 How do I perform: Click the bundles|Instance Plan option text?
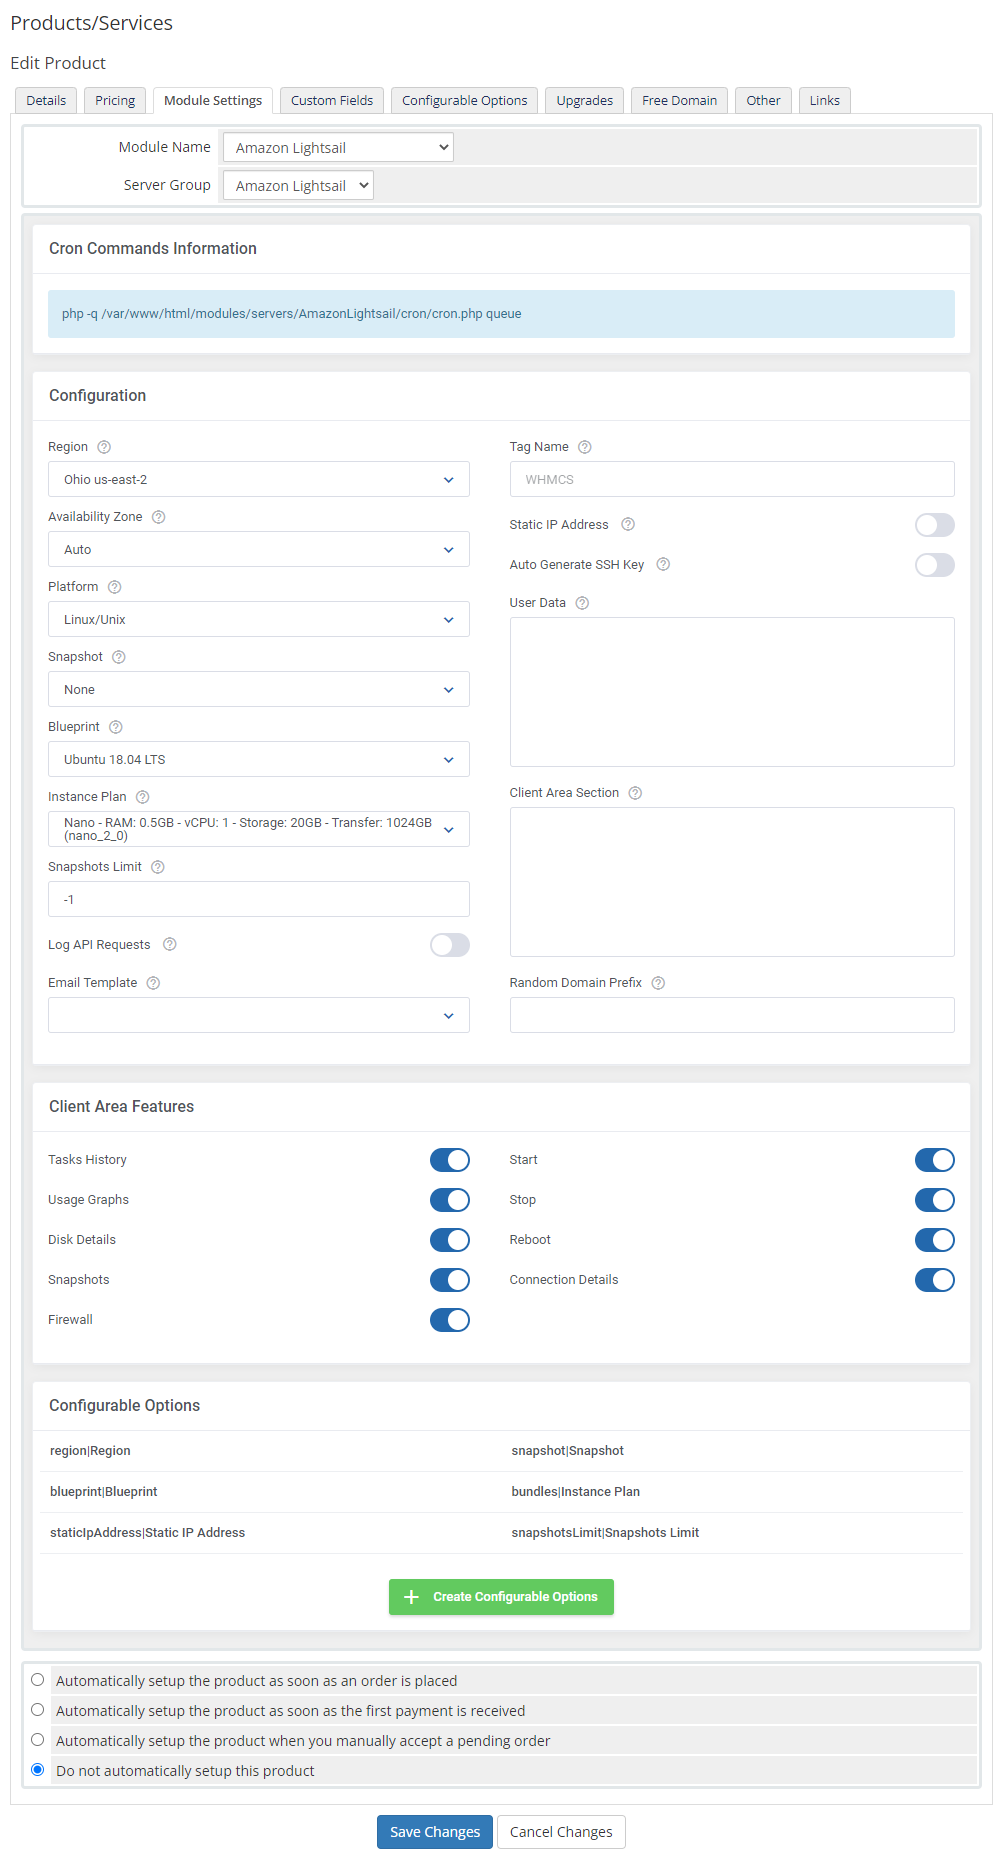coord(575,1492)
